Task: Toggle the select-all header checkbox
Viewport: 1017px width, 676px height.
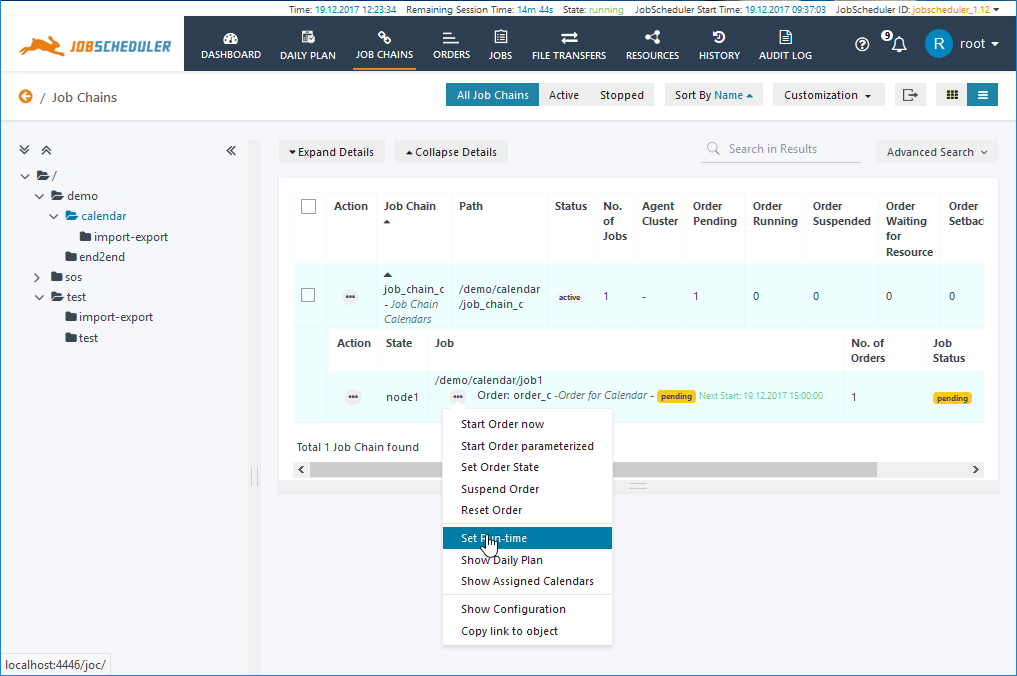Action: (309, 206)
